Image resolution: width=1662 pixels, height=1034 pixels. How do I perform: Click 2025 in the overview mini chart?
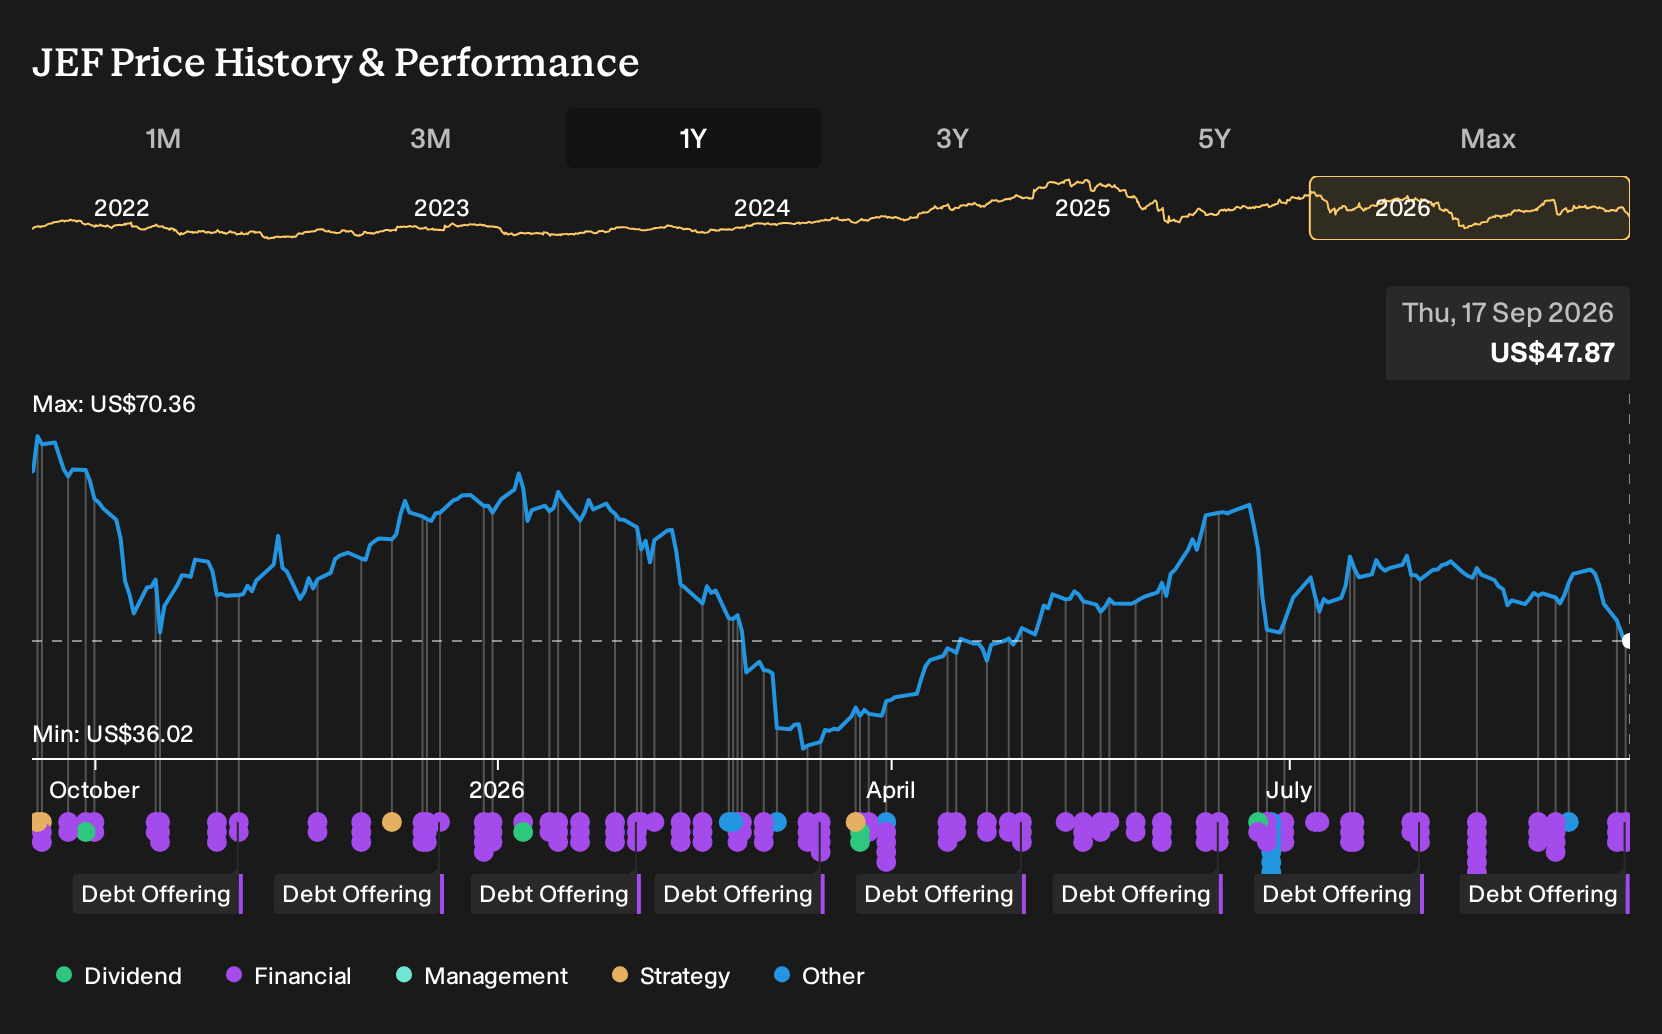(1082, 208)
